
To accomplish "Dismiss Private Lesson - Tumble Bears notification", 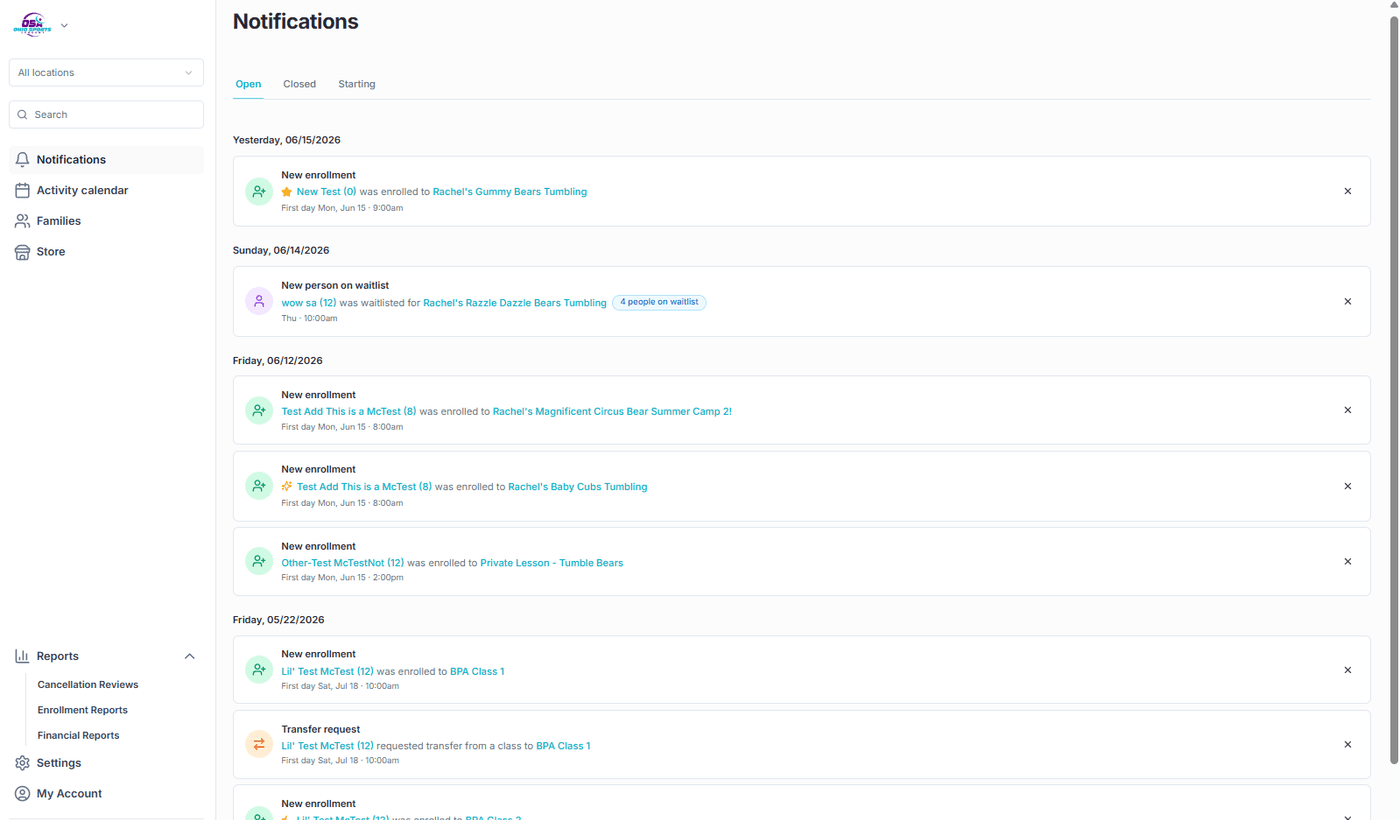I will click(1347, 561).
